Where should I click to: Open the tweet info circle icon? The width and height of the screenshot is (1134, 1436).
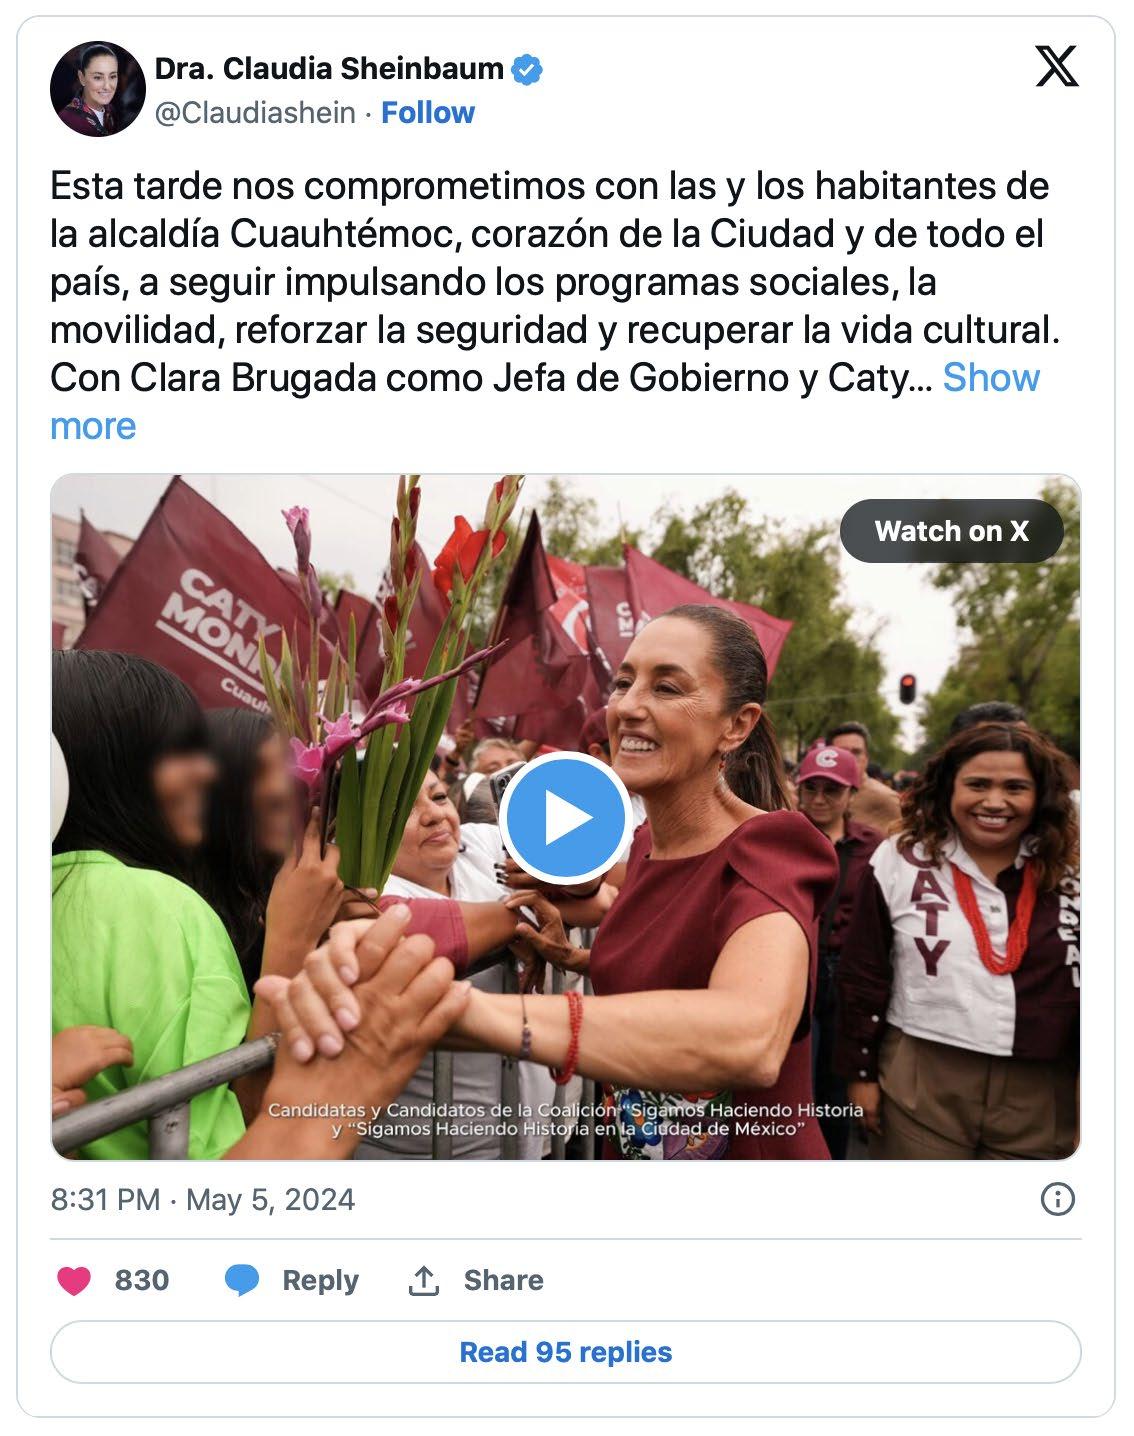pyautogui.click(x=1057, y=1198)
